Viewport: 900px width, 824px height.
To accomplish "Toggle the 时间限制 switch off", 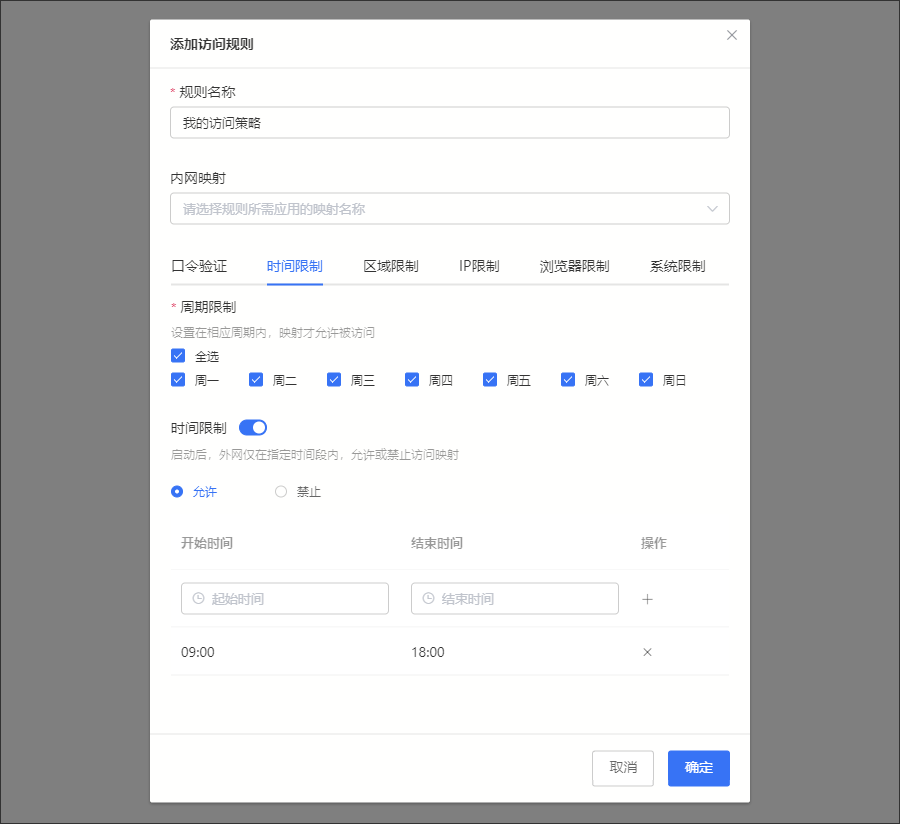I will (253, 428).
